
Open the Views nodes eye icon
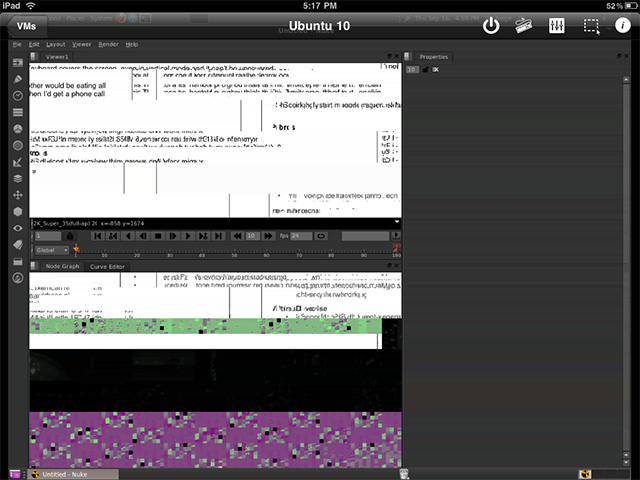click(18, 228)
